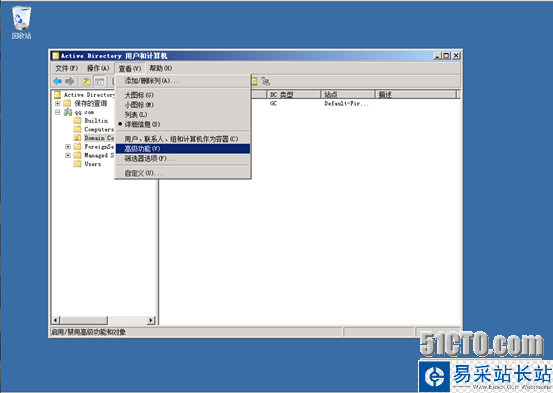Choose 添加/删除列(A)... menu entry
The image size is (553, 393).
[183, 81]
